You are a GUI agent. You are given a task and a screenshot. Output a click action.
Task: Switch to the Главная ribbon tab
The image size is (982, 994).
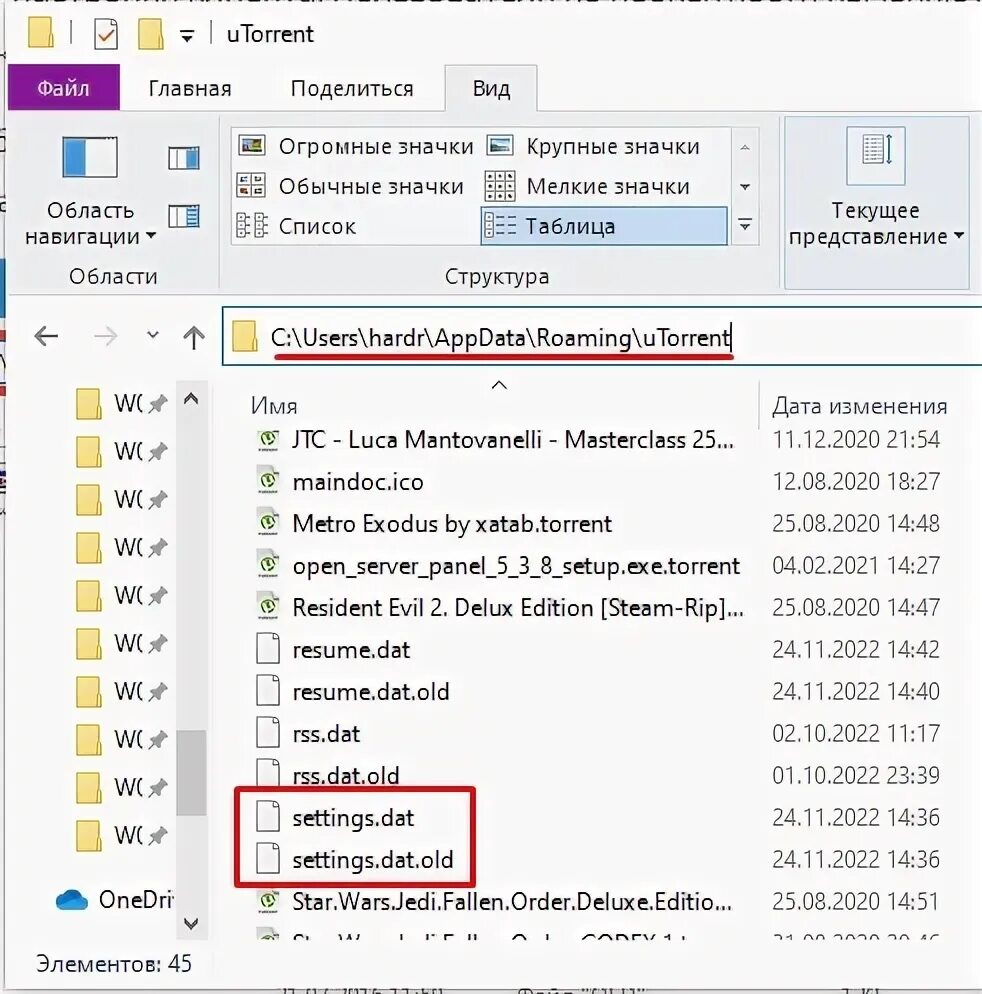(x=190, y=88)
